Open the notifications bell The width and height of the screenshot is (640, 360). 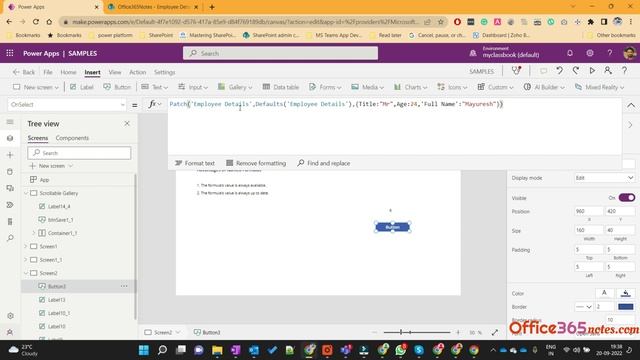[570, 53]
